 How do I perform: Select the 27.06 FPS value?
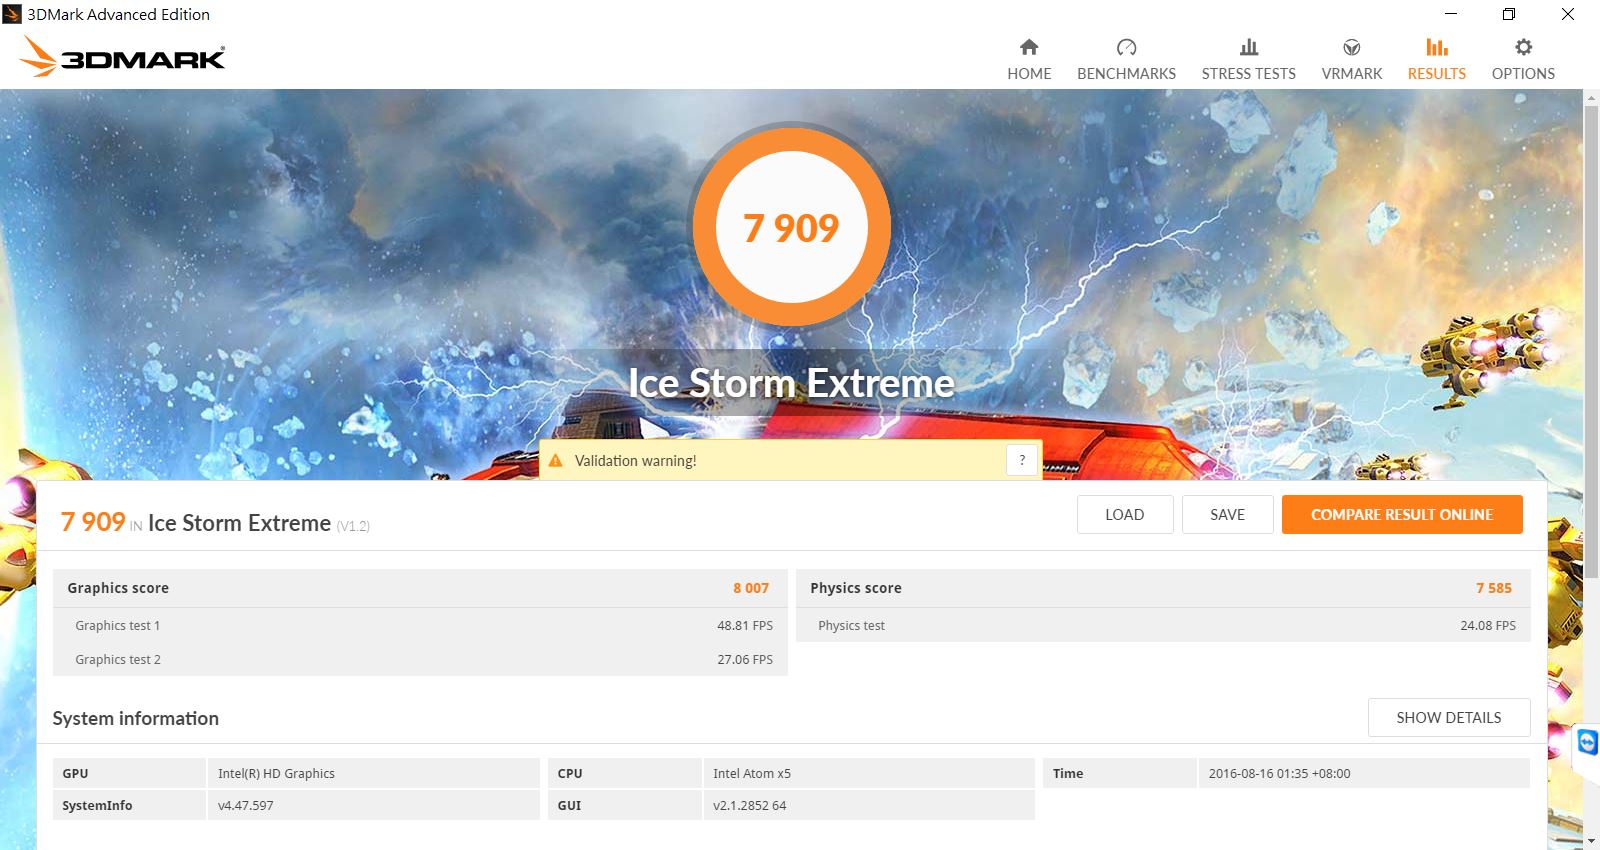tap(745, 659)
